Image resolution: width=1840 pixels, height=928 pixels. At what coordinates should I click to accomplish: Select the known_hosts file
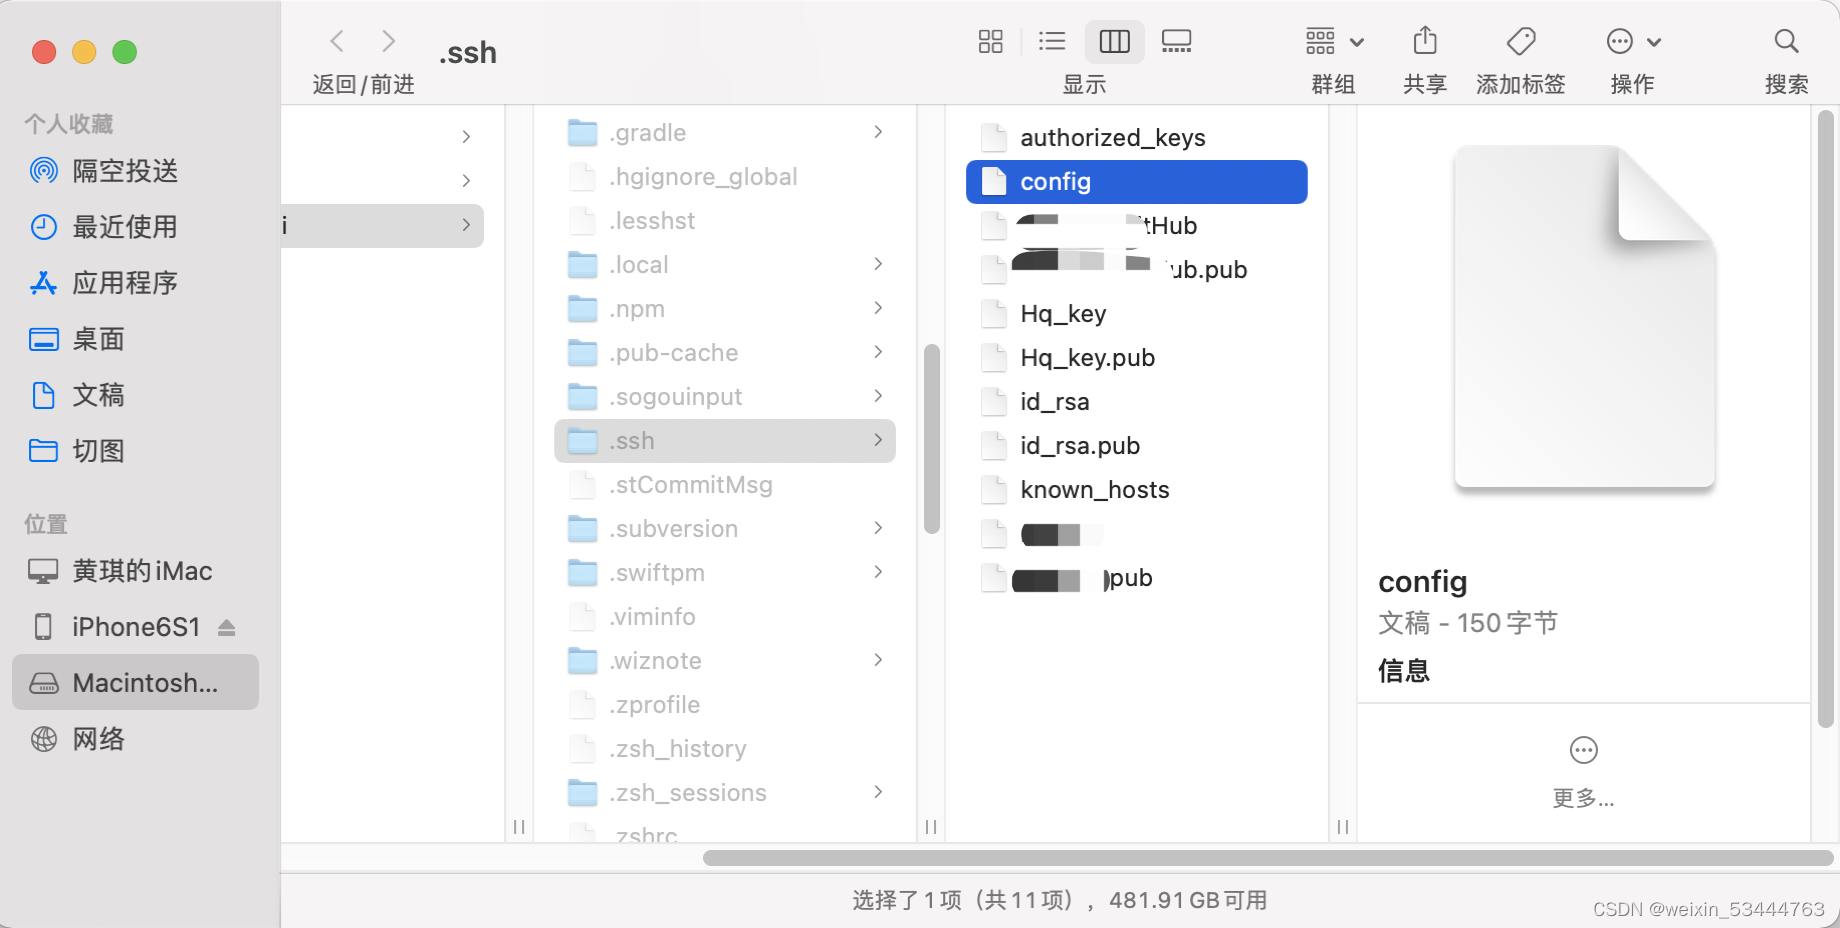click(1095, 489)
